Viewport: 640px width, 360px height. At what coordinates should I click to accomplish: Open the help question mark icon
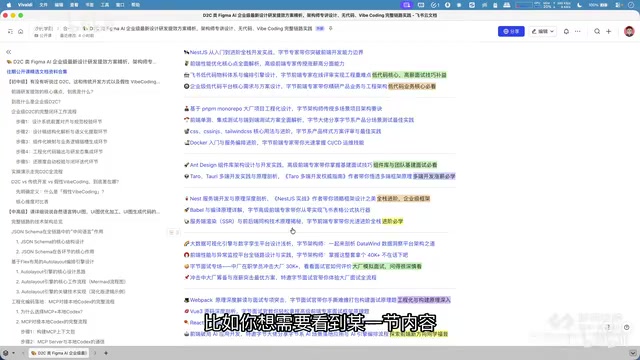[608, 327]
